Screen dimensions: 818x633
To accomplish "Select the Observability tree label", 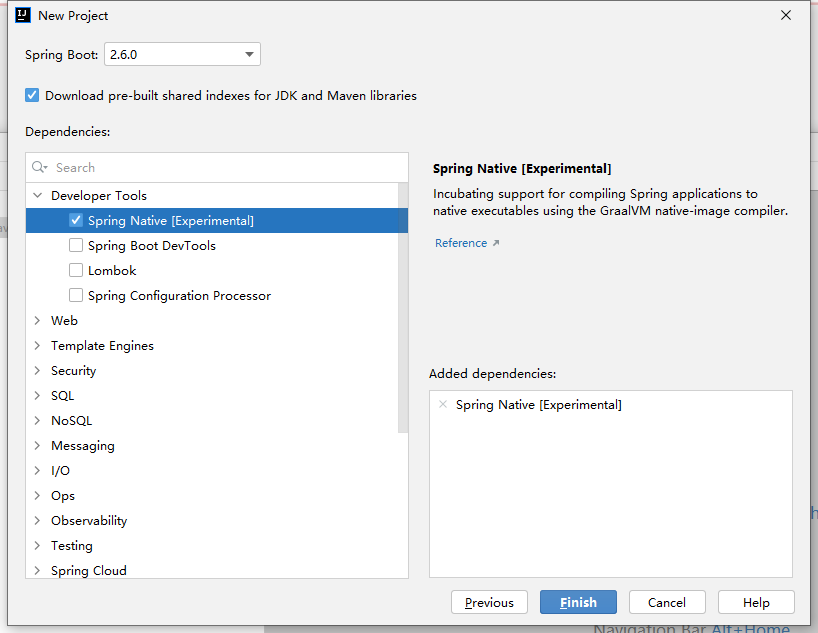I will 89,521.
